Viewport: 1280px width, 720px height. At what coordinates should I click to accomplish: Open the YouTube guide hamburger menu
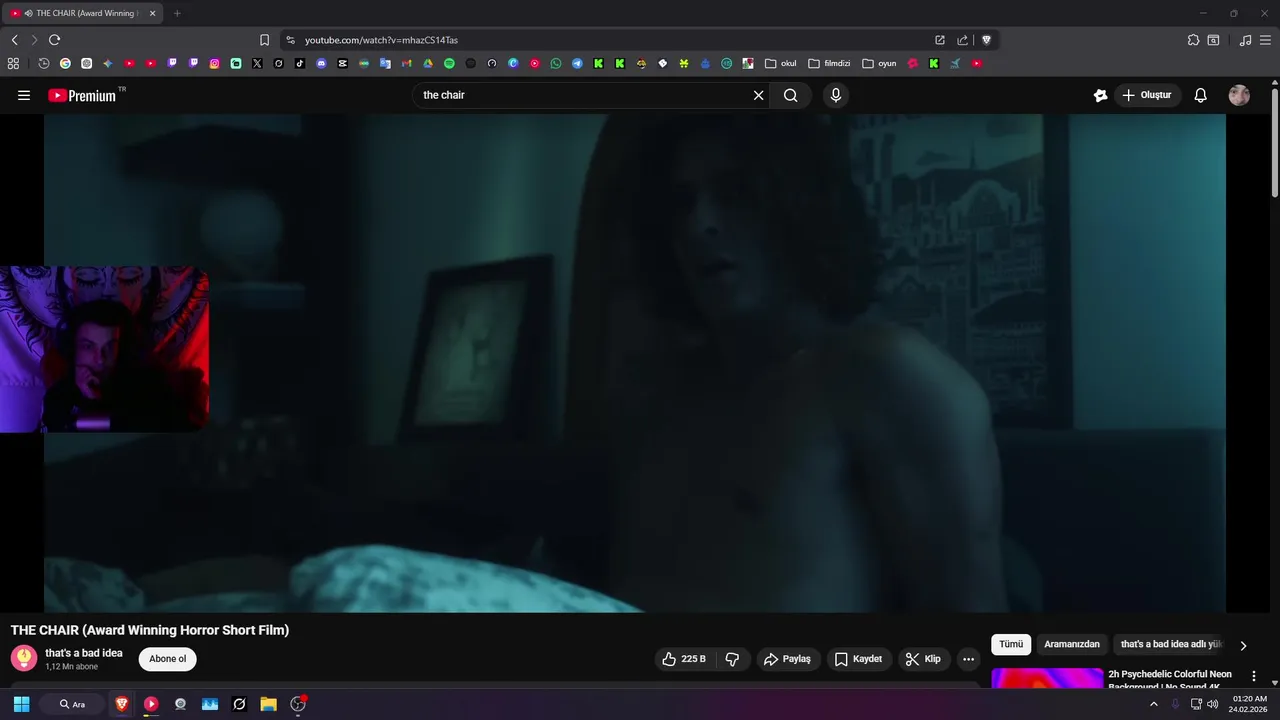(24, 95)
